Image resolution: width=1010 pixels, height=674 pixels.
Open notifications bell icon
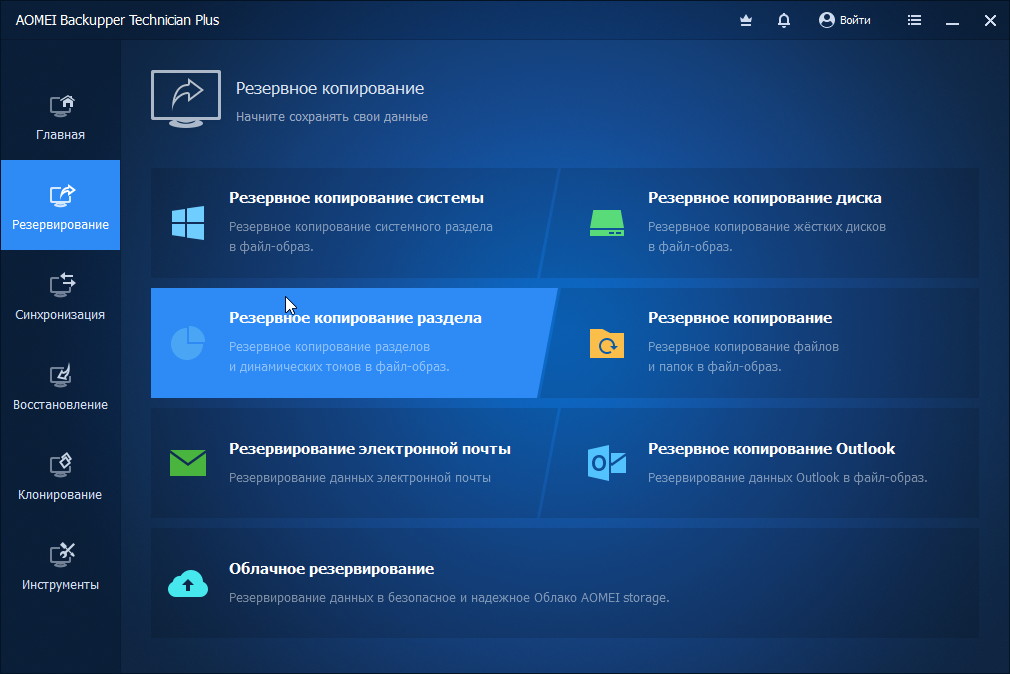click(x=784, y=21)
